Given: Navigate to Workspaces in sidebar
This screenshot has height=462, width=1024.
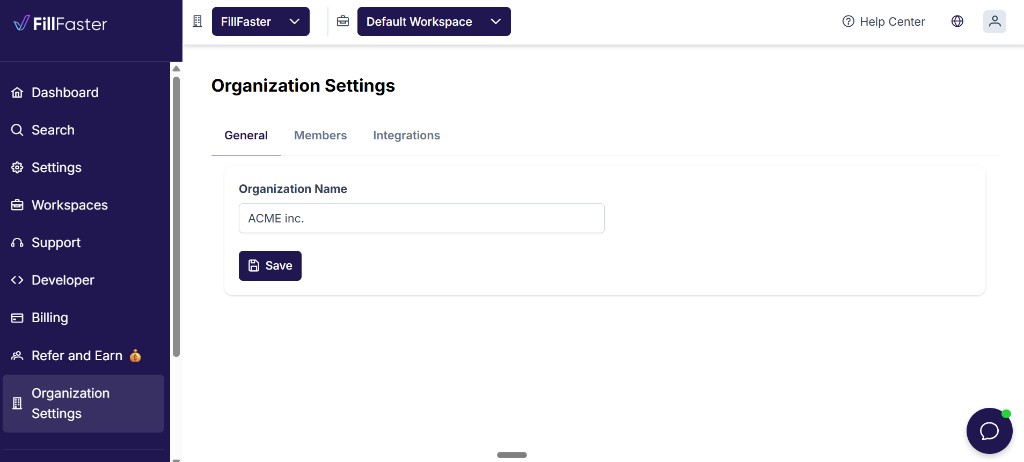Looking at the screenshot, I should (x=84, y=205).
